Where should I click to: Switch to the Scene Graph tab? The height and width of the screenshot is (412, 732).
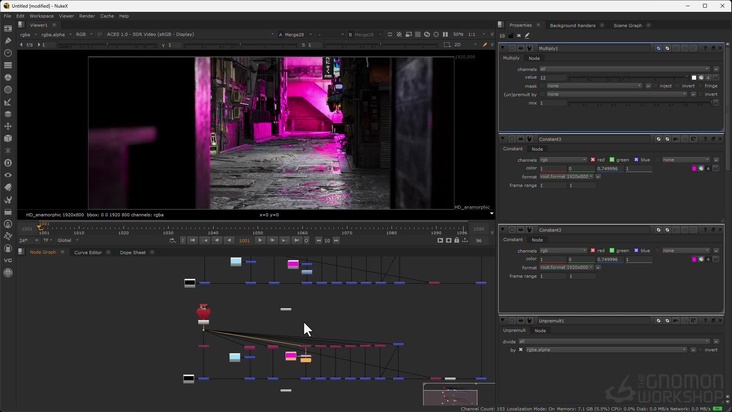tap(627, 25)
